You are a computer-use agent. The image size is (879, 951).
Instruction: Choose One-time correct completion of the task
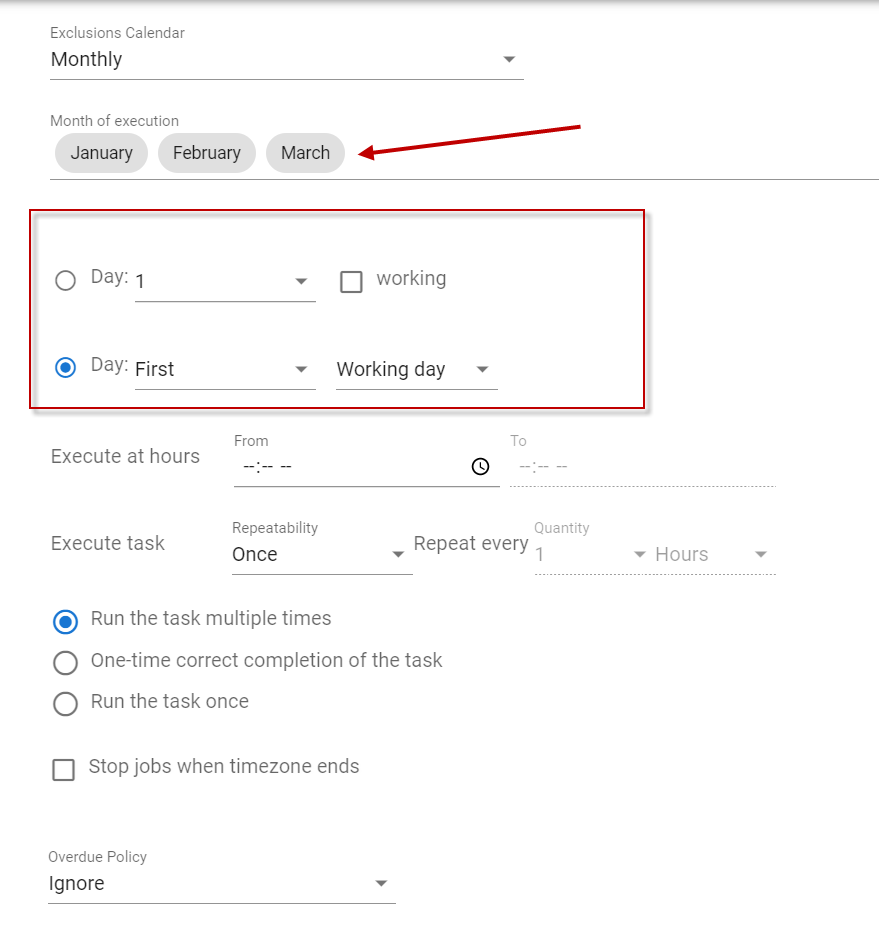click(x=66, y=663)
